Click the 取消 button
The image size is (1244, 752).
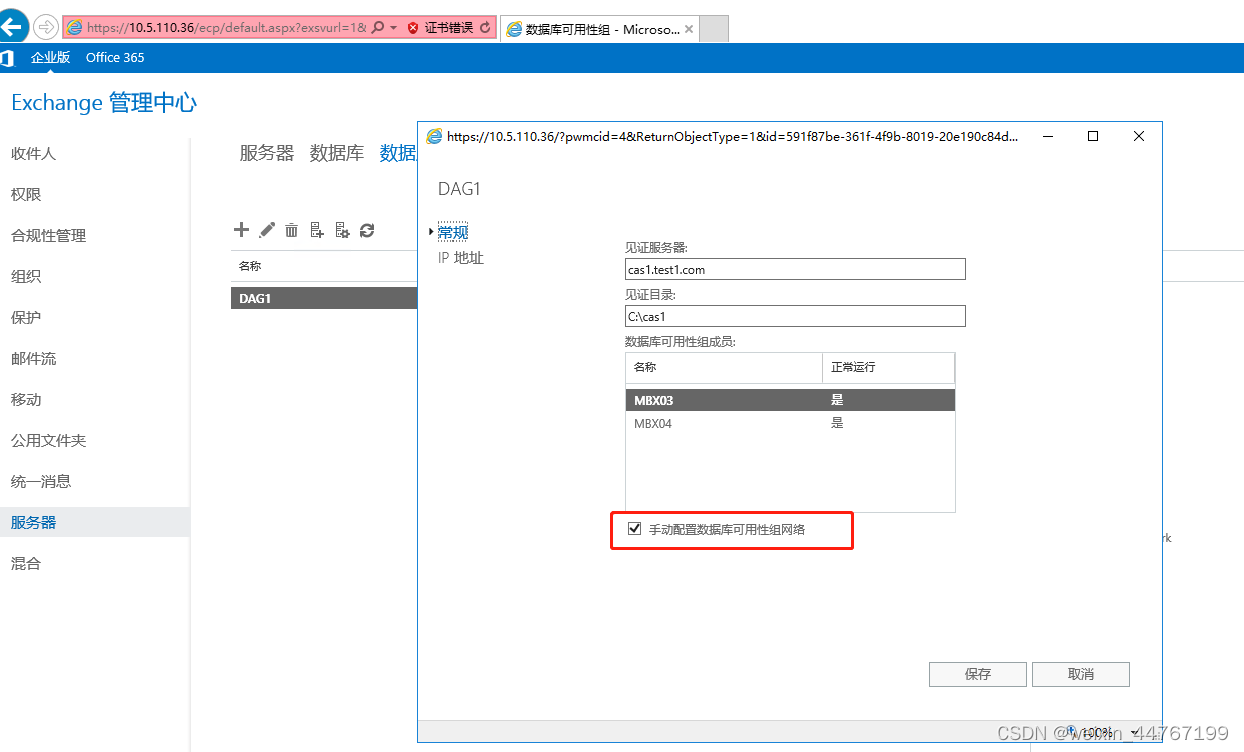pyautogui.click(x=1081, y=674)
